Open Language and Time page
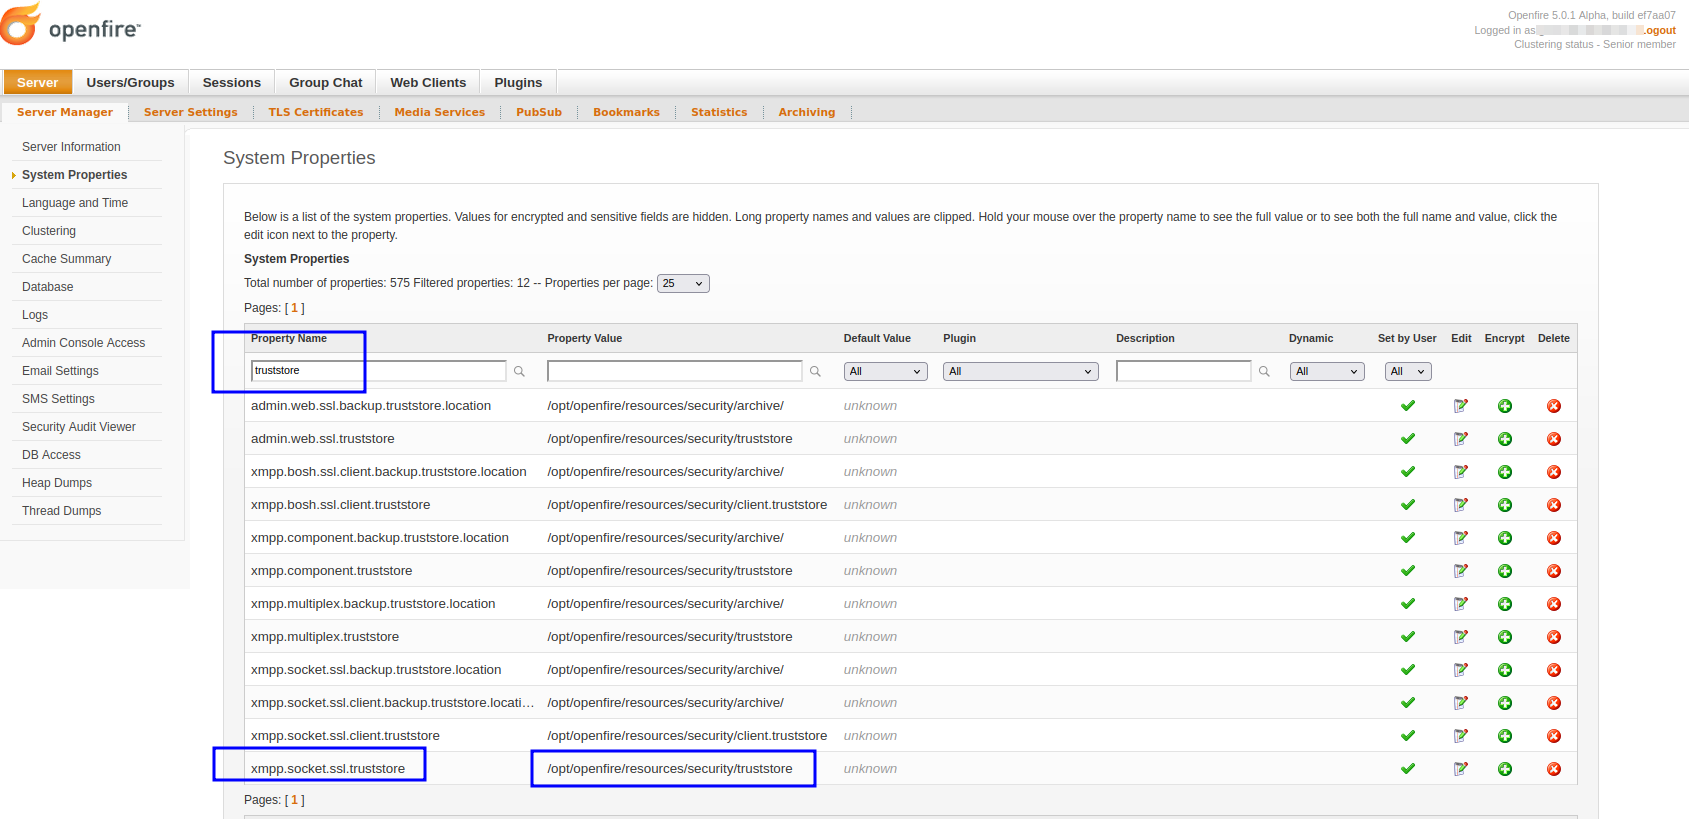 coord(75,203)
